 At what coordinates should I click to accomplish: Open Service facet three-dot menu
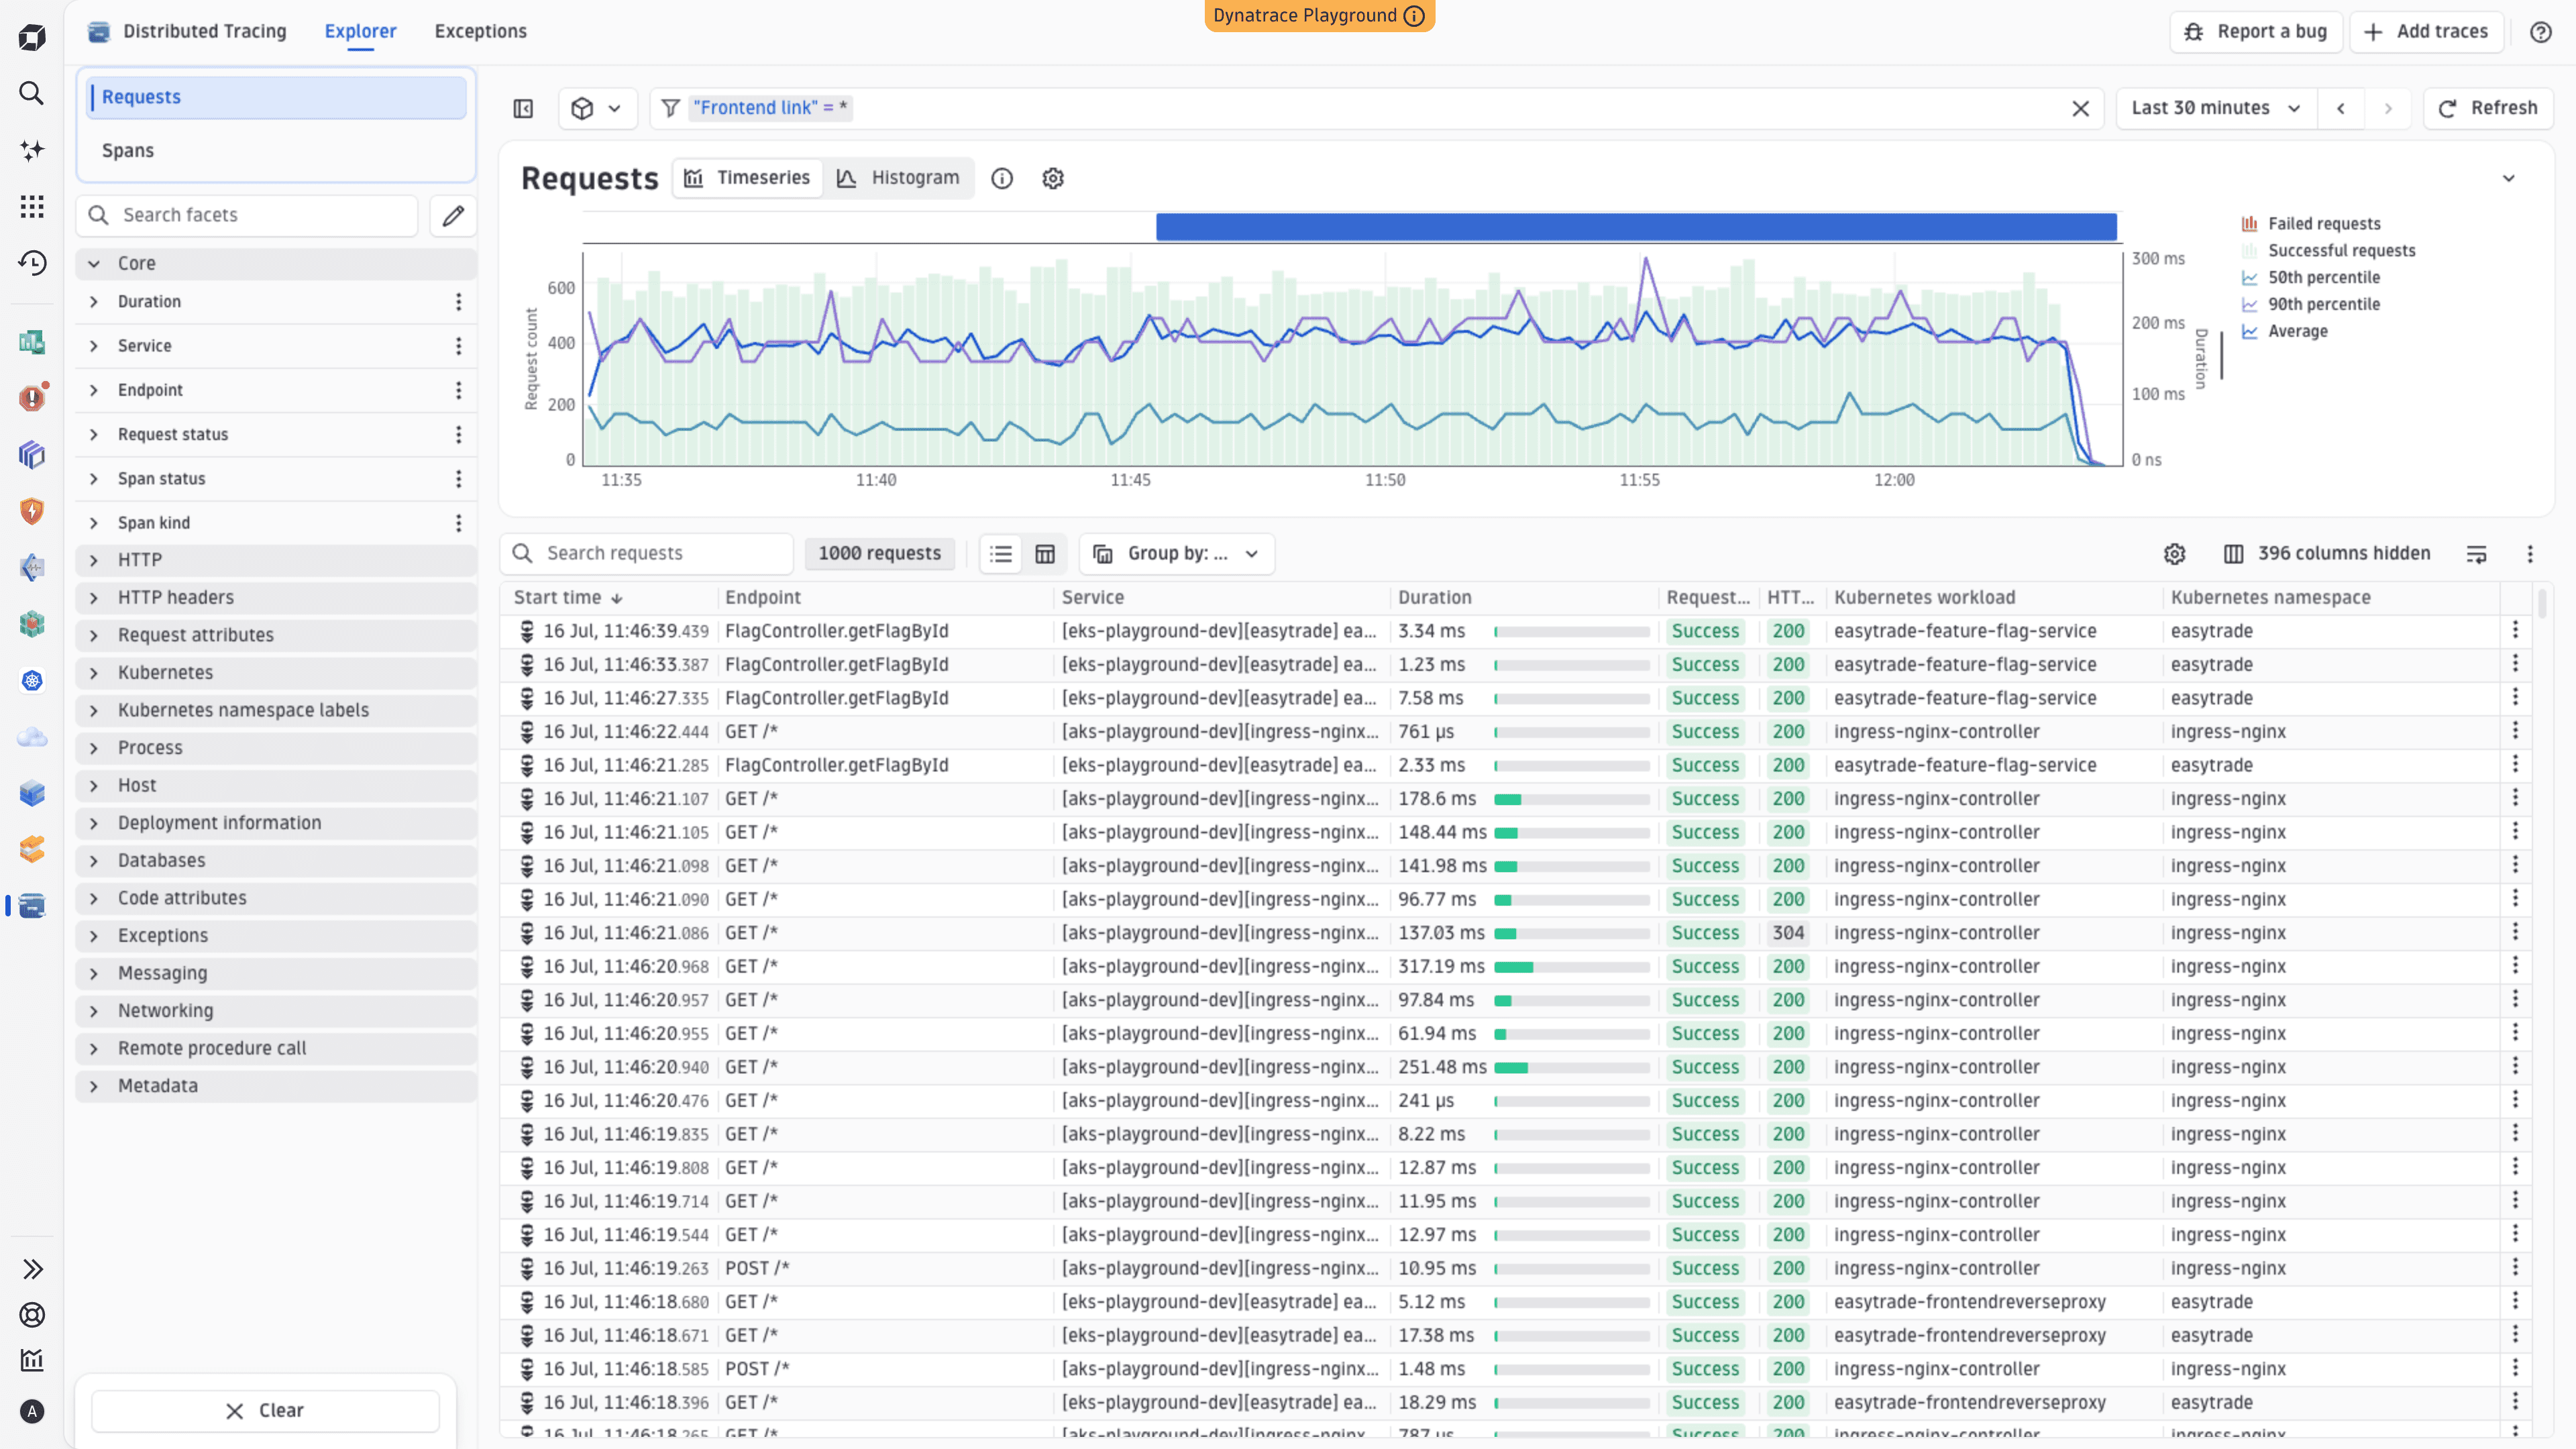tap(458, 346)
